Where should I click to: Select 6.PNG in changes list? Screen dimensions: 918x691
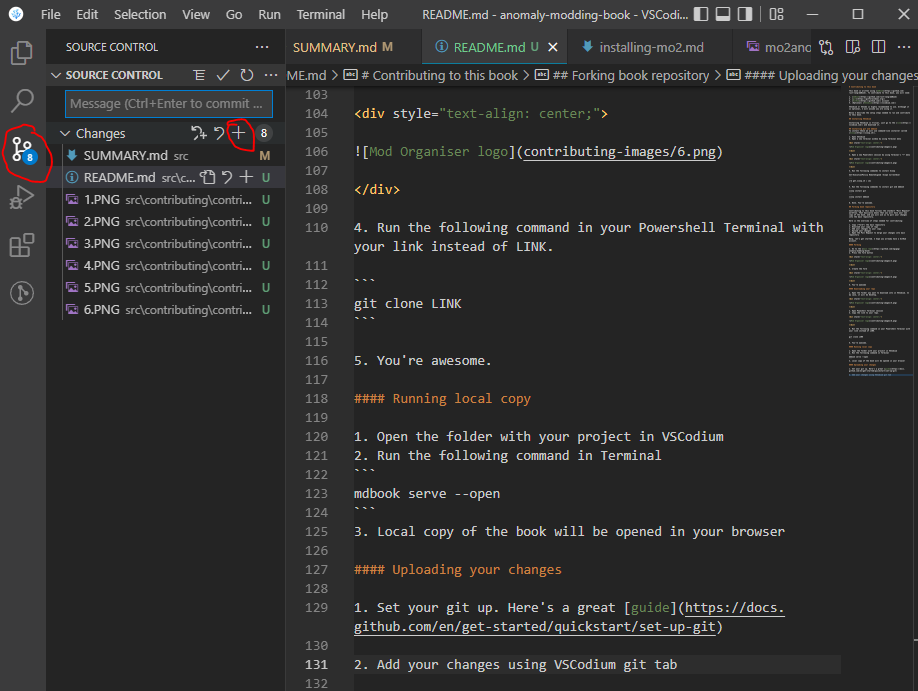click(x=166, y=309)
